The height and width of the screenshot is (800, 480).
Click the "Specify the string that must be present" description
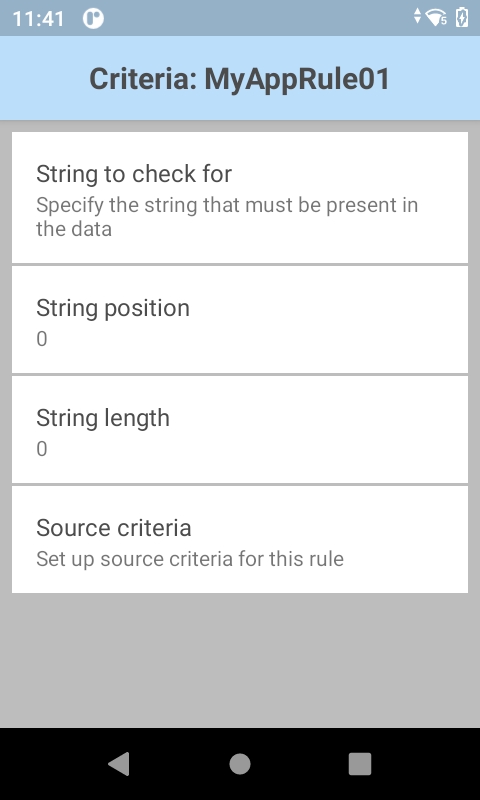(x=227, y=216)
